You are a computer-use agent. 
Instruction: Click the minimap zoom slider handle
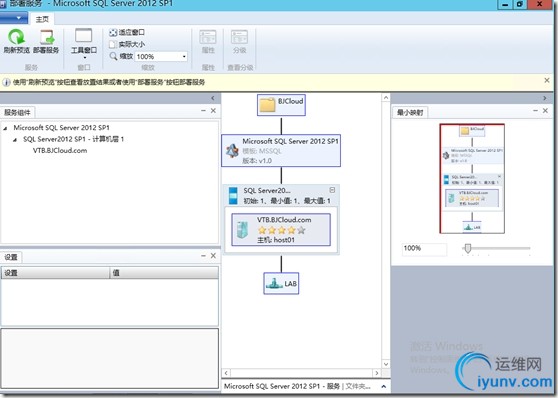468,248
